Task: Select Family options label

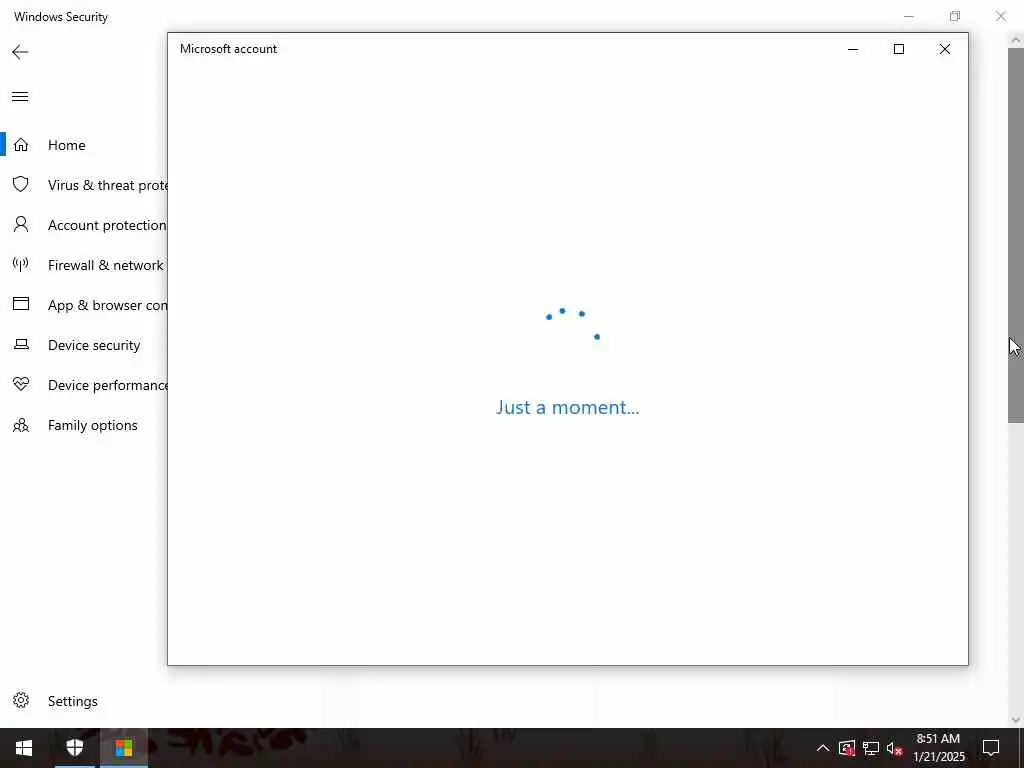Action: click(93, 425)
